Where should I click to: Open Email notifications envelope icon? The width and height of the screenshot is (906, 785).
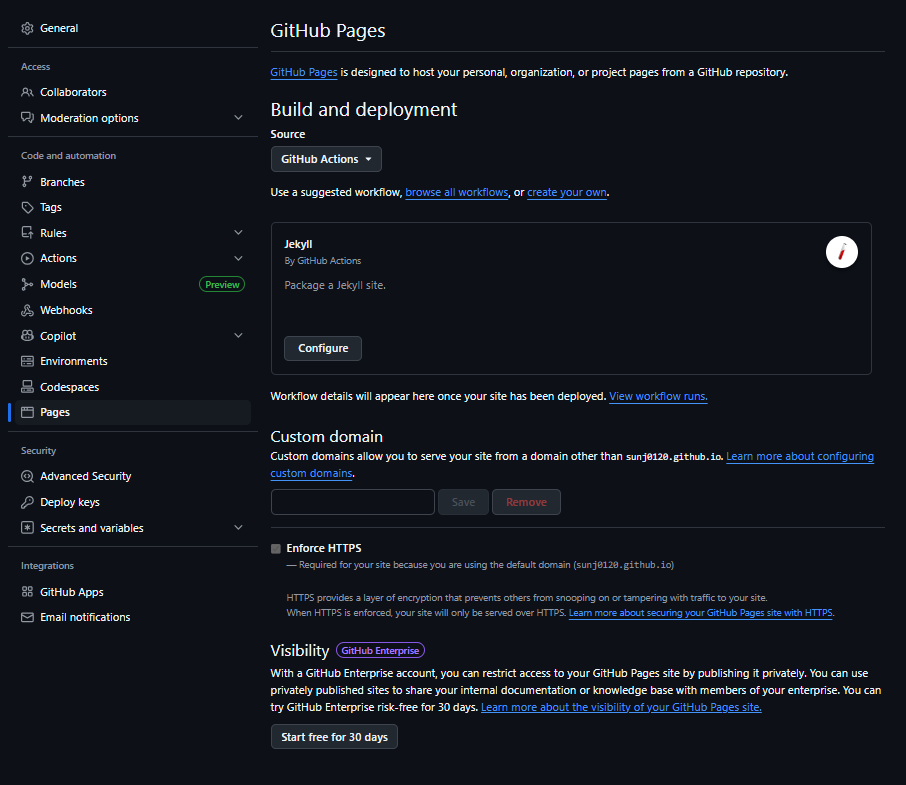pyautogui.click(x=27, y=617)
